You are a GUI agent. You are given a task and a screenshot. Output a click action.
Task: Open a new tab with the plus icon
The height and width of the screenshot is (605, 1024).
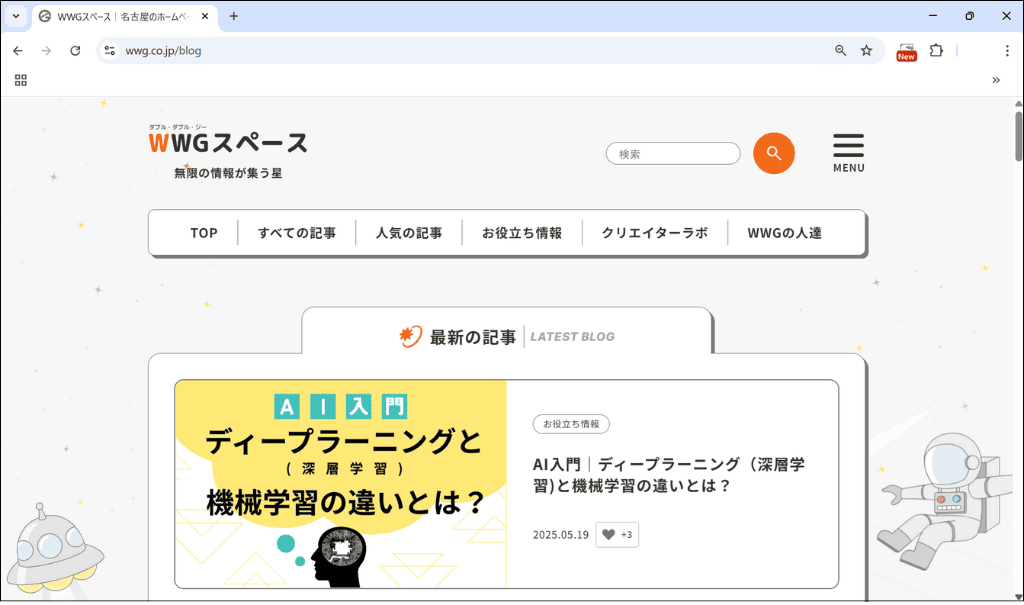point(234,16)
